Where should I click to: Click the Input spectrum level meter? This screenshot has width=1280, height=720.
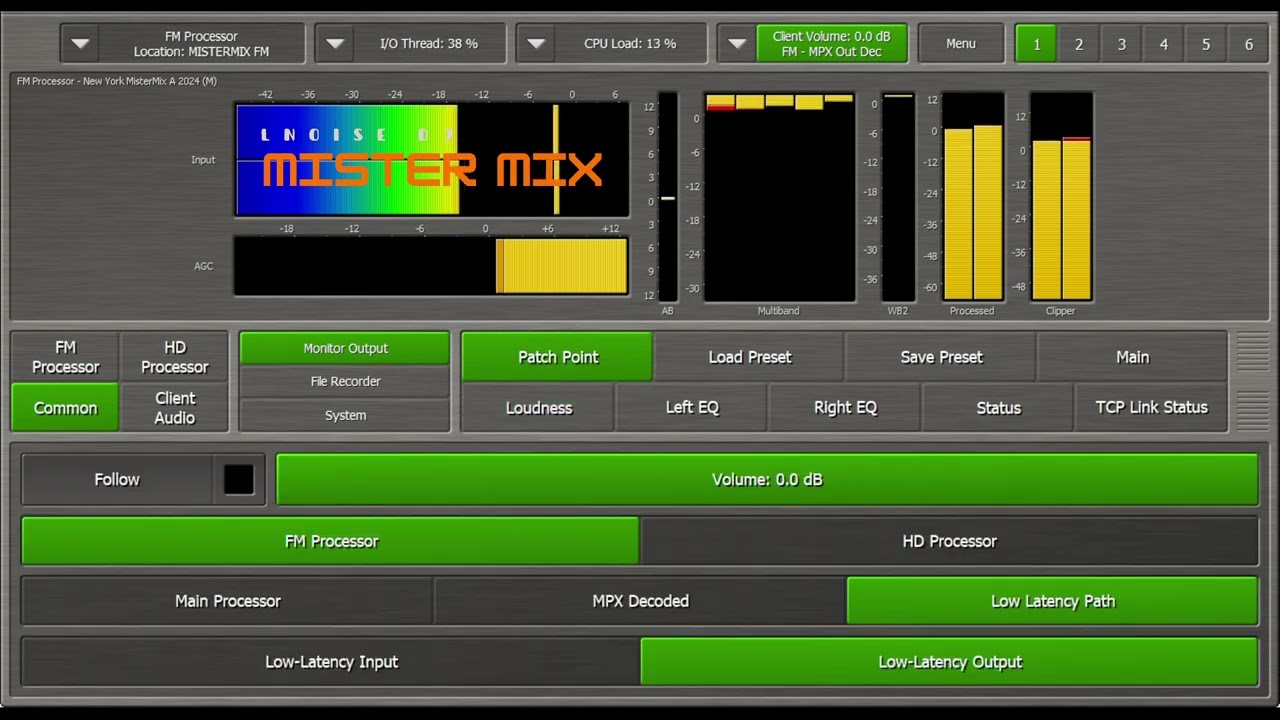(x=432, y=160)
